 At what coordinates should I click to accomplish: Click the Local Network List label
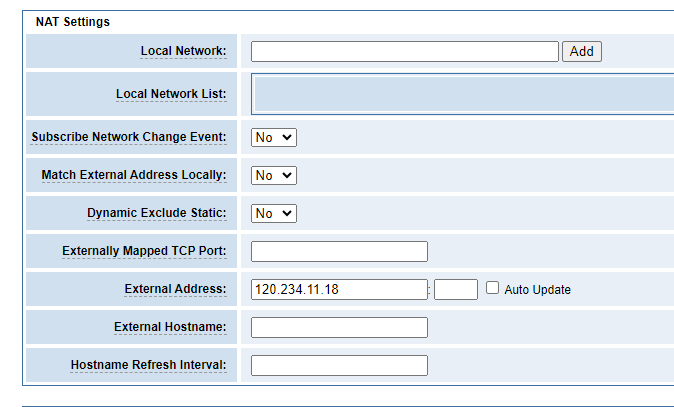click(x=171, y=94)
